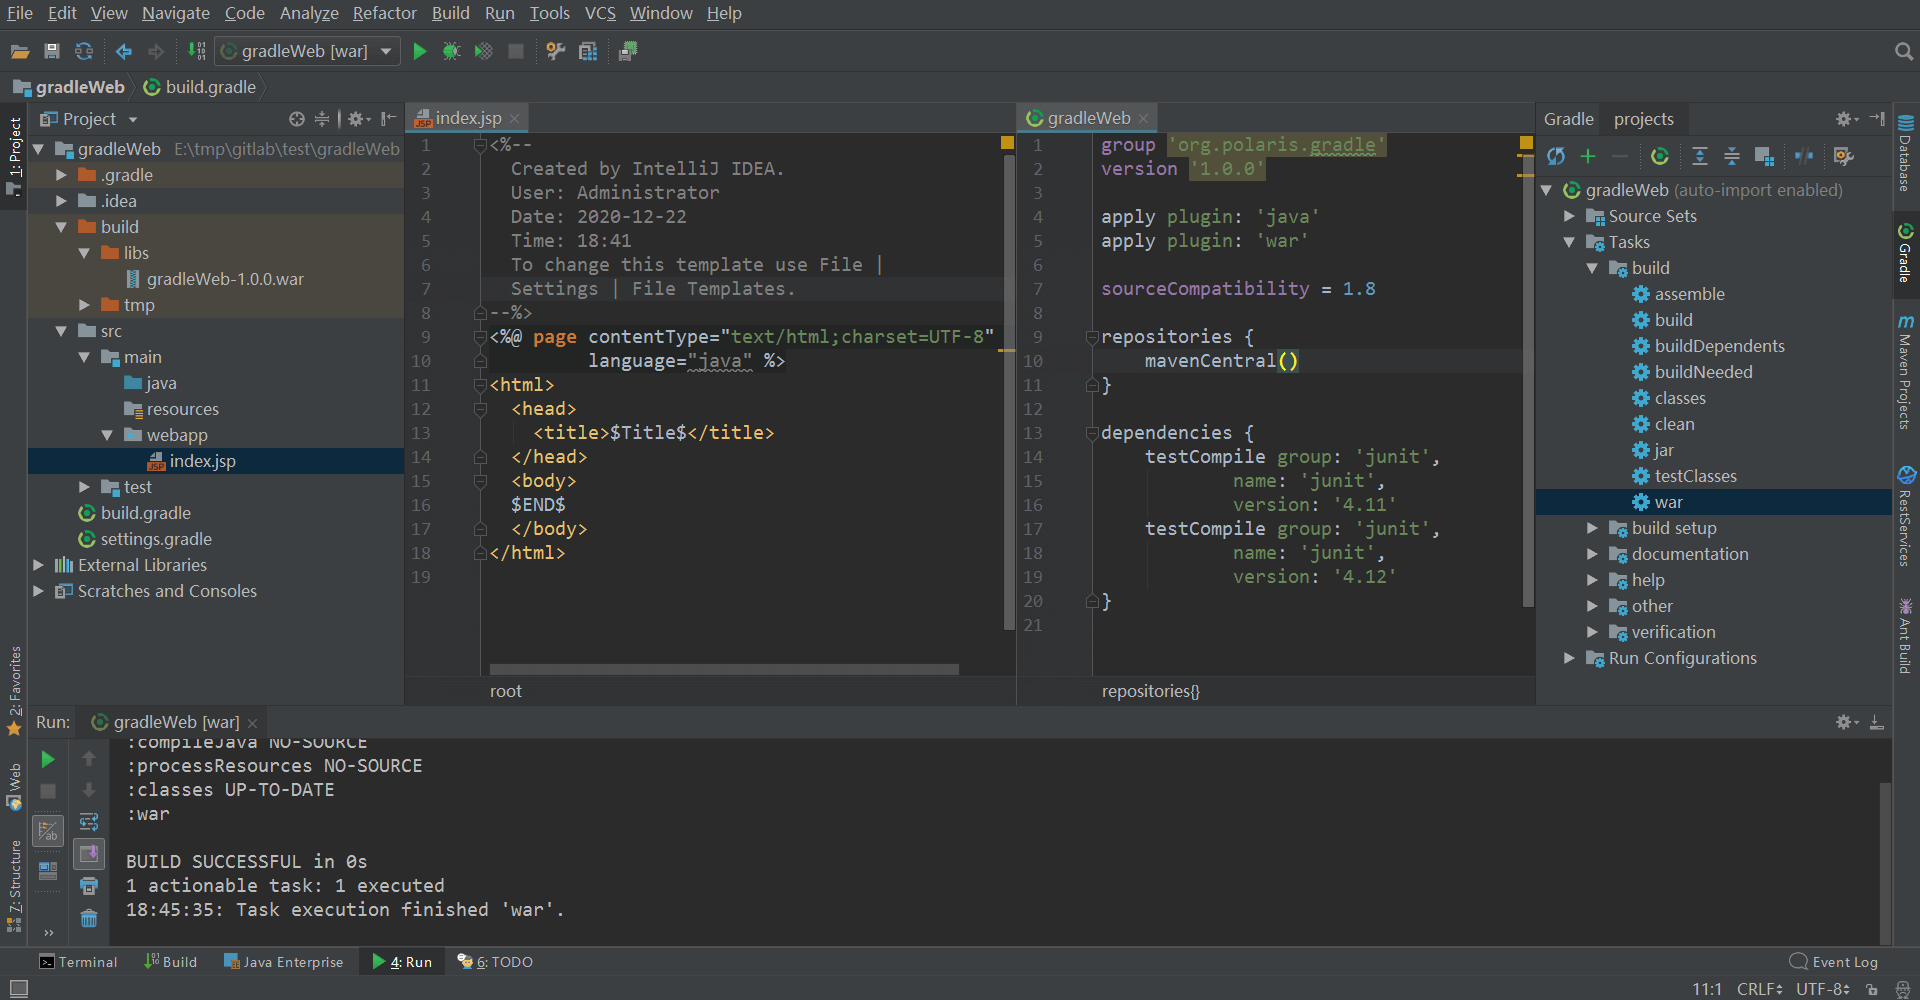Refresh all Gradle projects
Screen dimensions: 1920x1000
(1556, 156)
